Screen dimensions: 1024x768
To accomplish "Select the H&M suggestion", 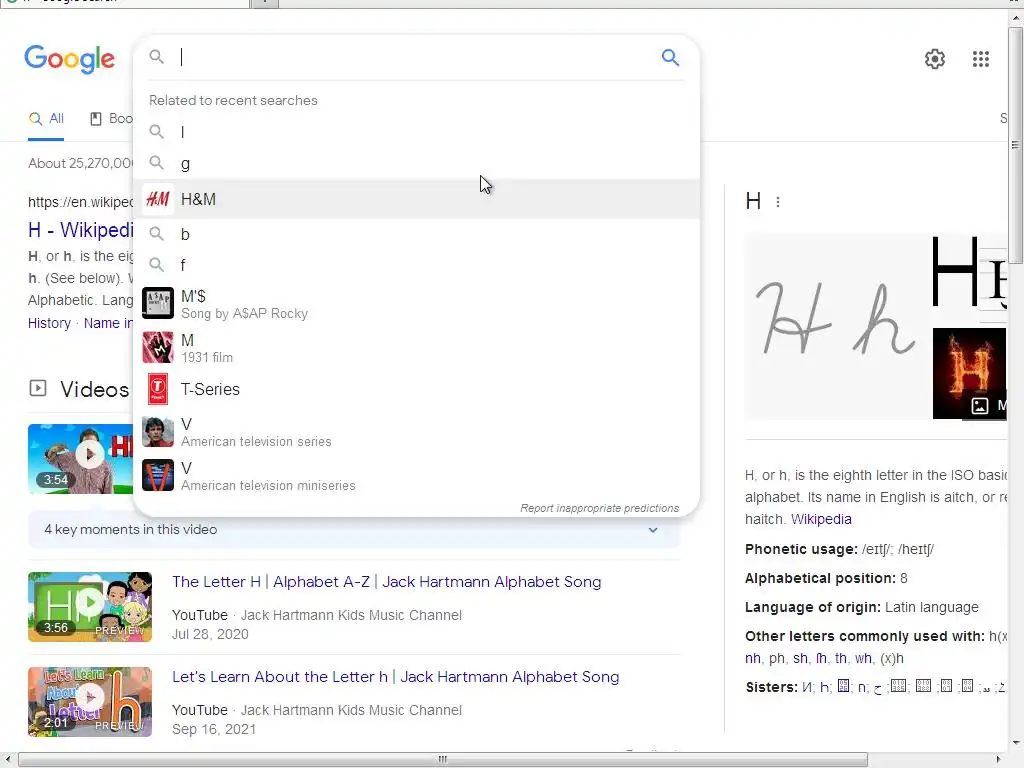I will pyautogui.click(x=416, y=199).
